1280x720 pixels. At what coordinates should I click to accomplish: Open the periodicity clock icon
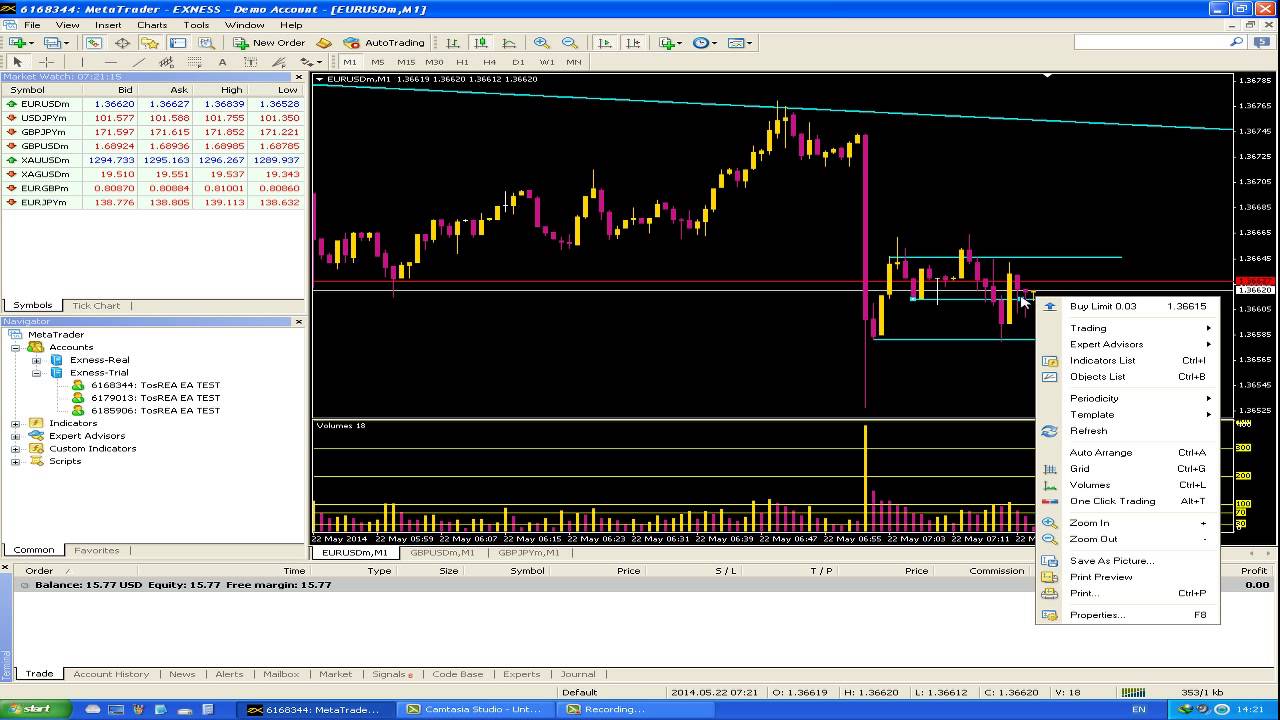[x=703, y=43]
